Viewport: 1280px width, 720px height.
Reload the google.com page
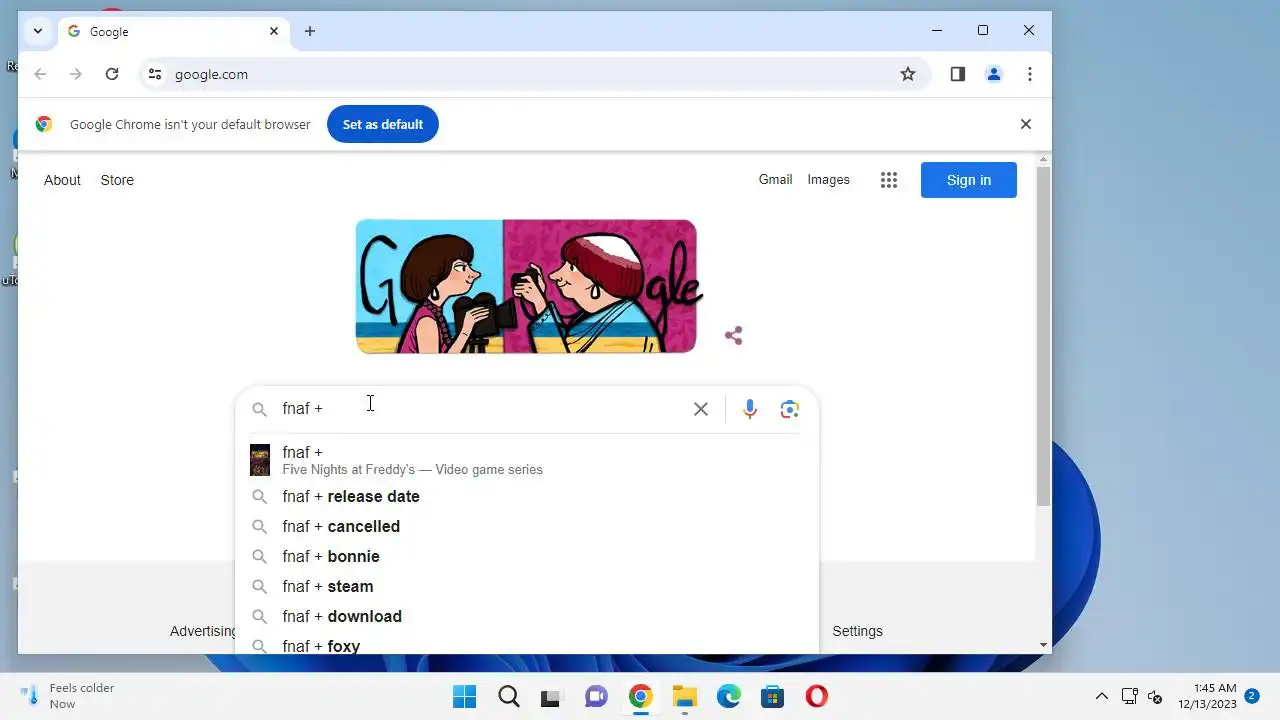click(x=112, y=74)
